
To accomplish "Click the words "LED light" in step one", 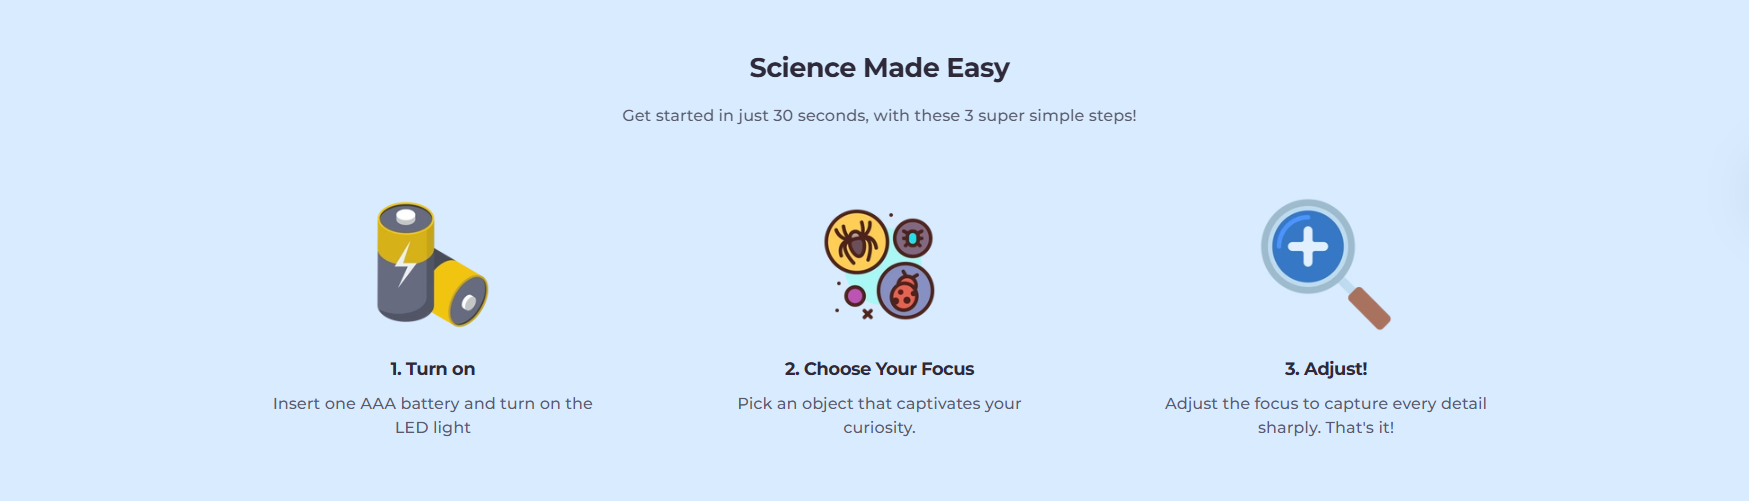I will pyautogui.click(x=432, y=428).
